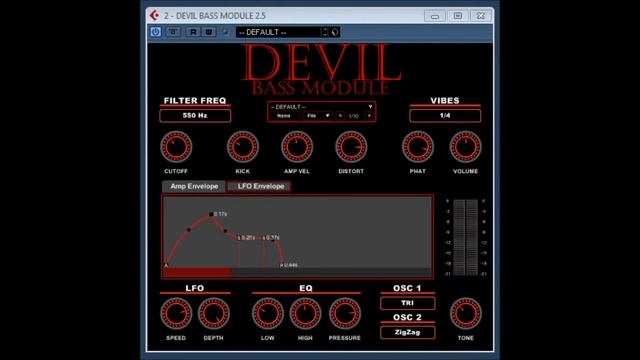Open OSC 1 waveform selector TRI
Image resolution: width=640 pixels, height=360 pixels.
click(407, 303)
